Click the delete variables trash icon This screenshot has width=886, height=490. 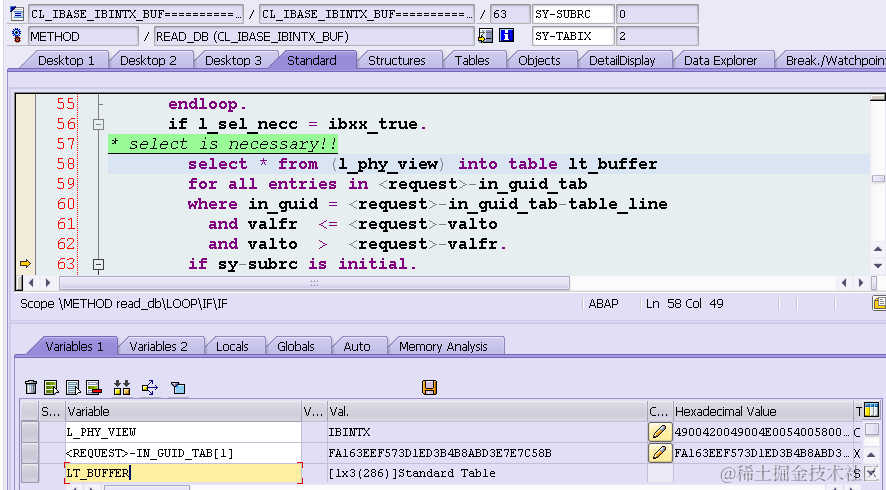31,387
